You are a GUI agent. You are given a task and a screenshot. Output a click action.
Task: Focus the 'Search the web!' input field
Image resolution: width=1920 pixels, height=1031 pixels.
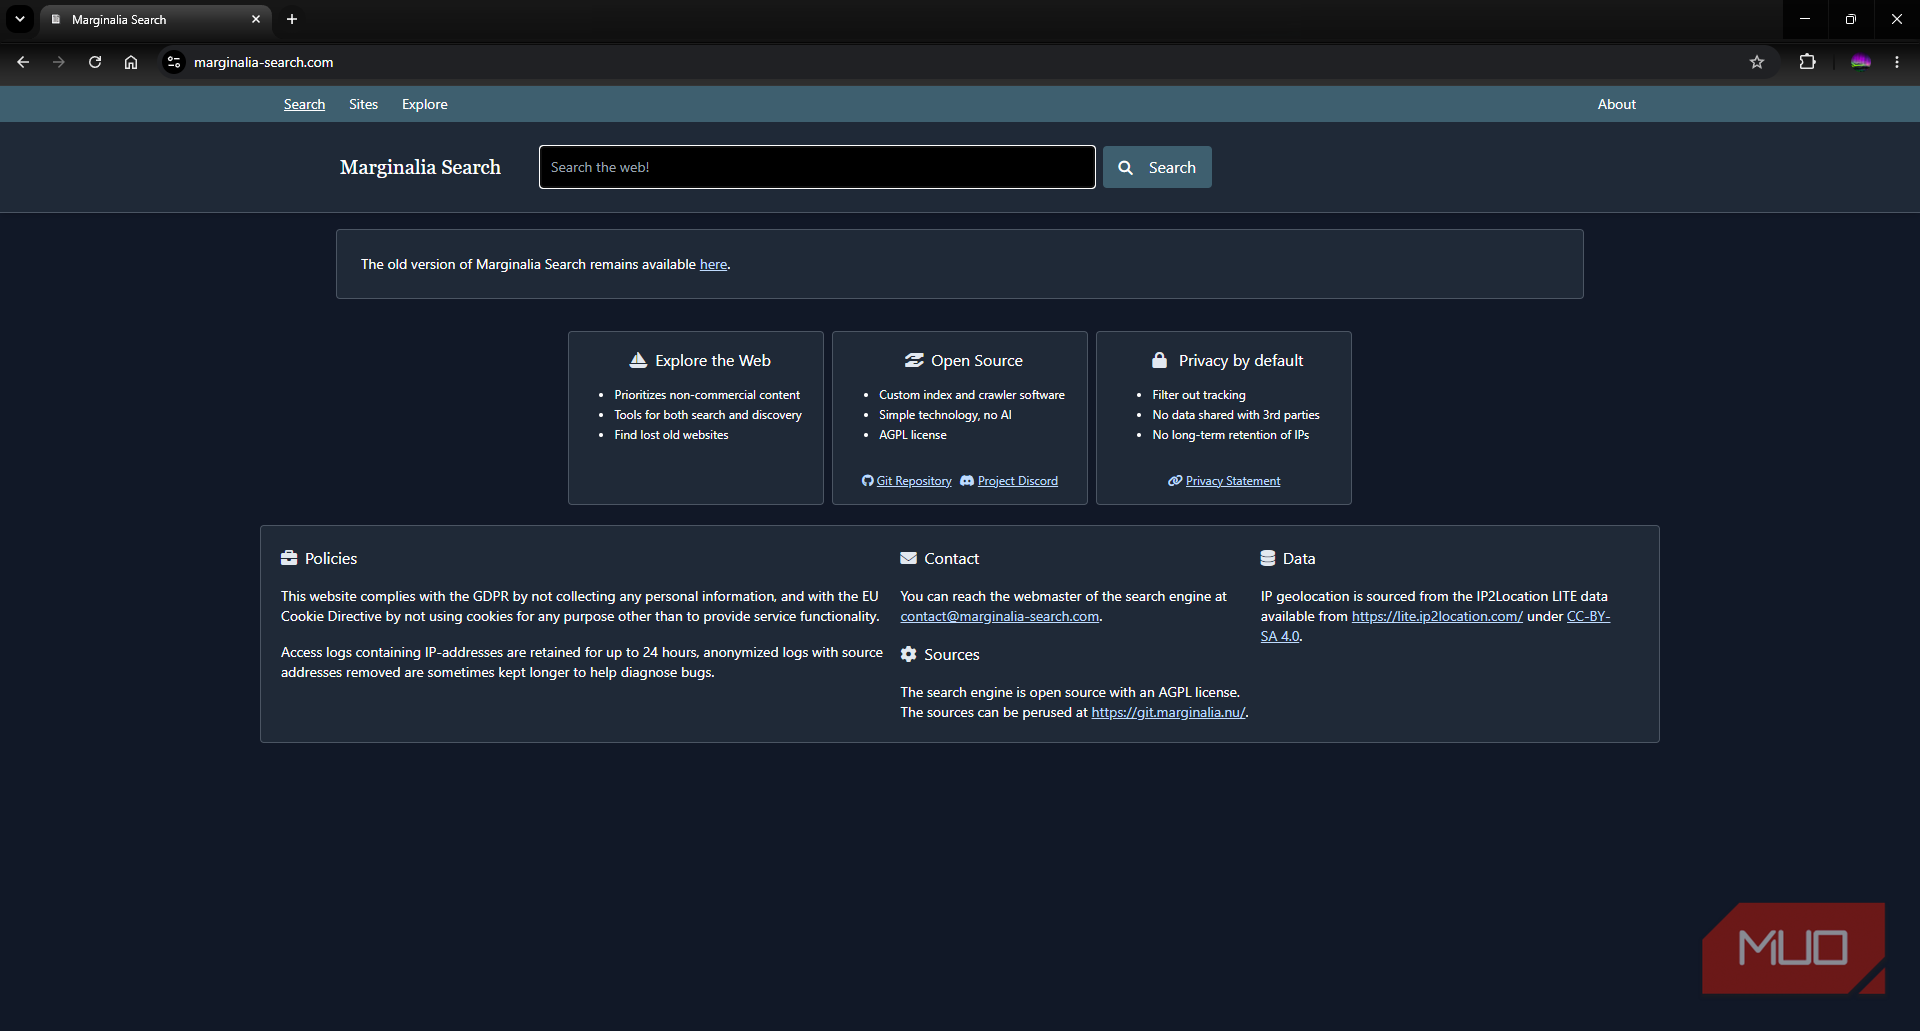tap(817, 167)
